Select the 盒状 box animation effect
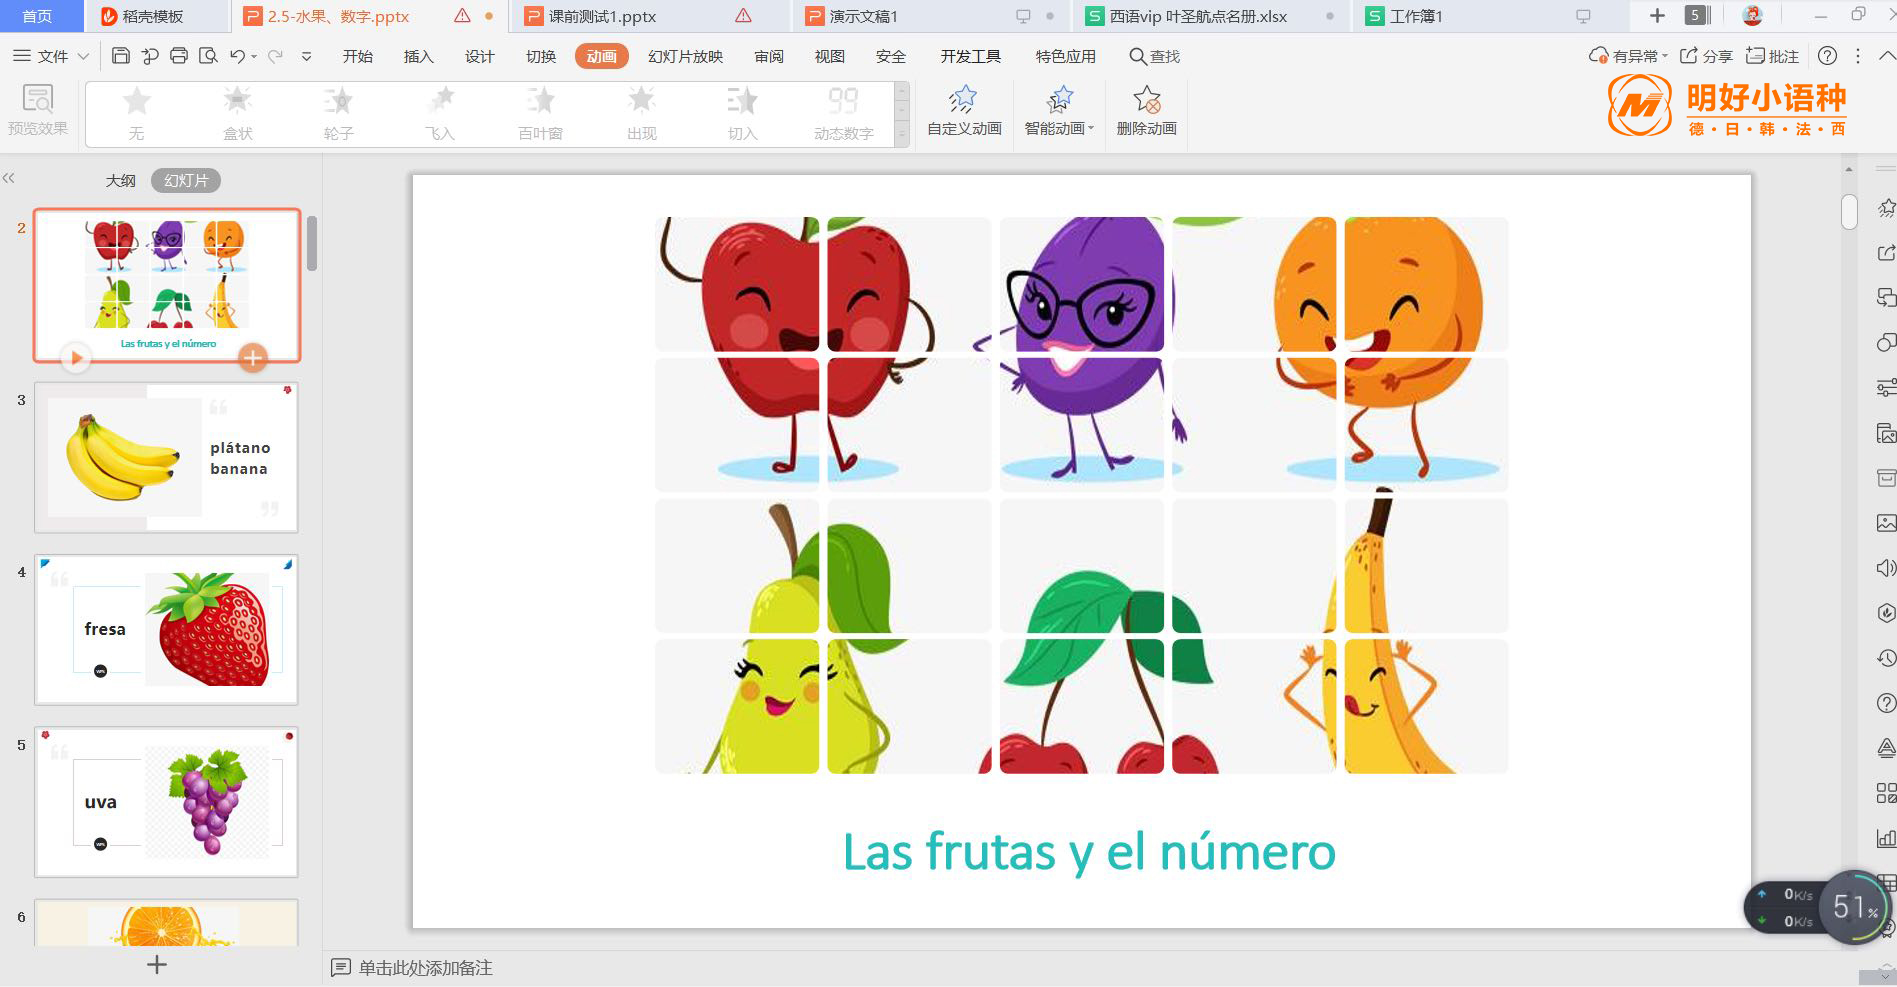 (x=237, y=113)
